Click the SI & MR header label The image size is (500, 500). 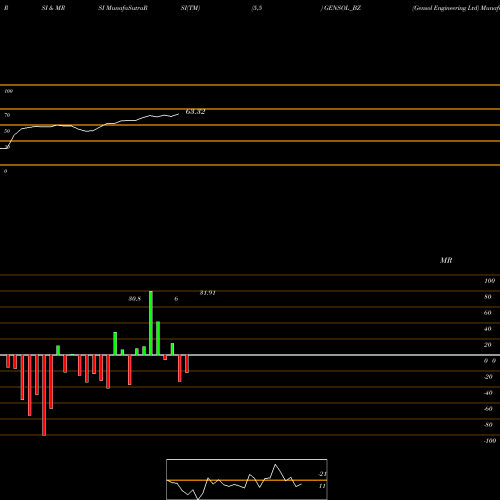click(x=53, y=8)
